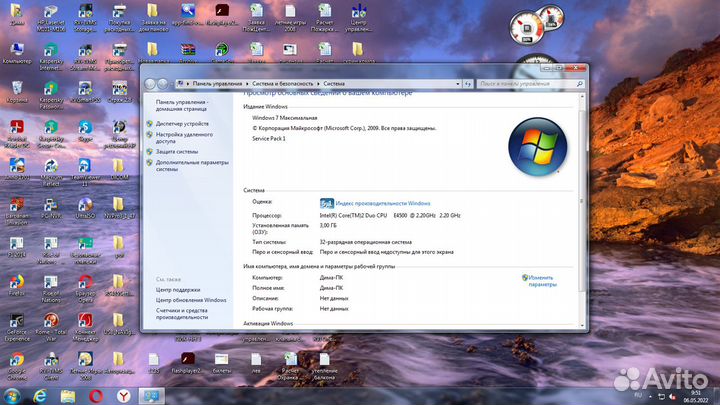Go to Control Panel home page
Viewport: 720px width, 405px height.
click(181, 102)
